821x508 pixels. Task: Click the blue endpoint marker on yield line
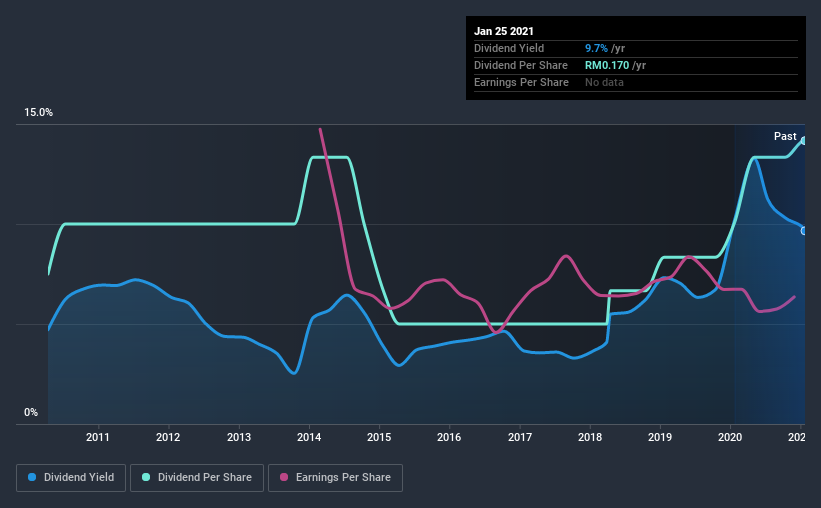(803, 231)
